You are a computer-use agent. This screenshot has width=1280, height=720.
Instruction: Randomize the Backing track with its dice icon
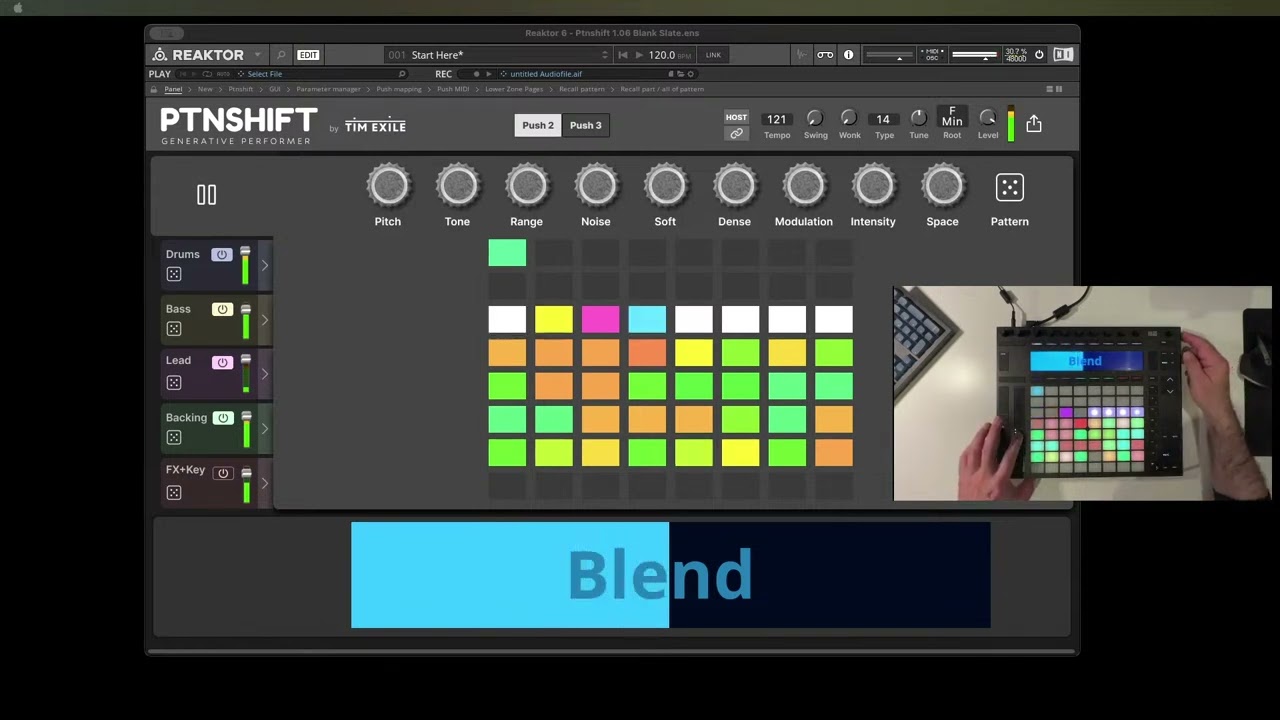(x=174, y=438)
